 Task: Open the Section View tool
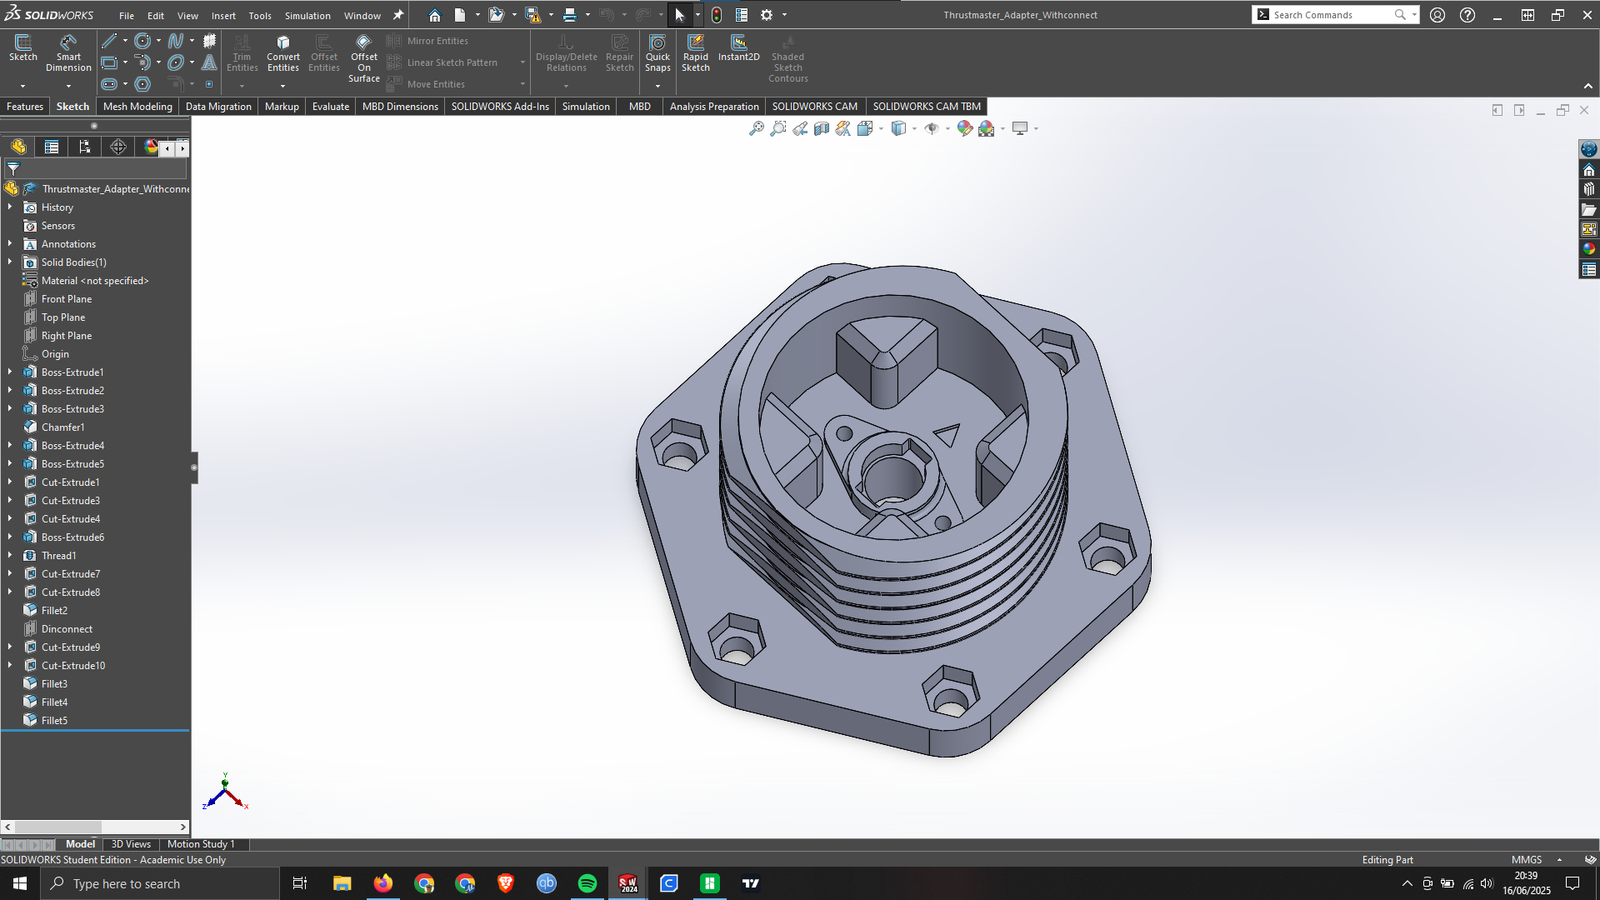(822, 128)
